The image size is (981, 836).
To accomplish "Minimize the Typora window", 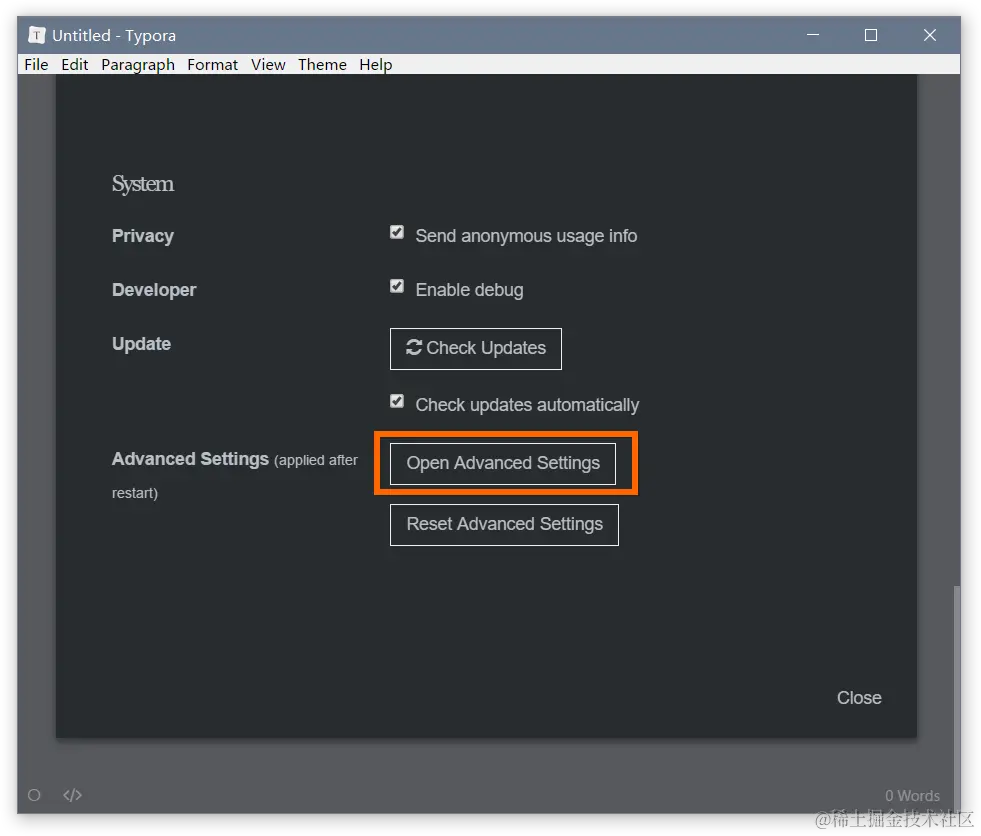I will [x=813, y=35].
